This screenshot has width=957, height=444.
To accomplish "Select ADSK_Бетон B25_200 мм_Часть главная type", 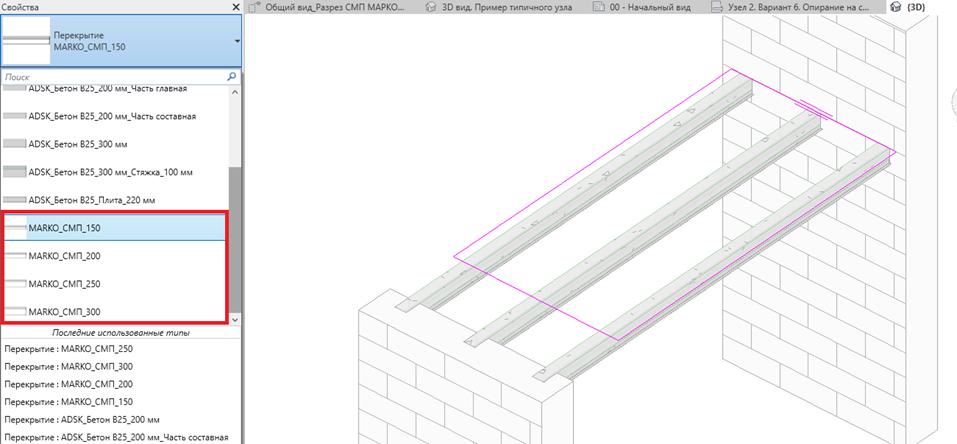I will click(114, 90).
